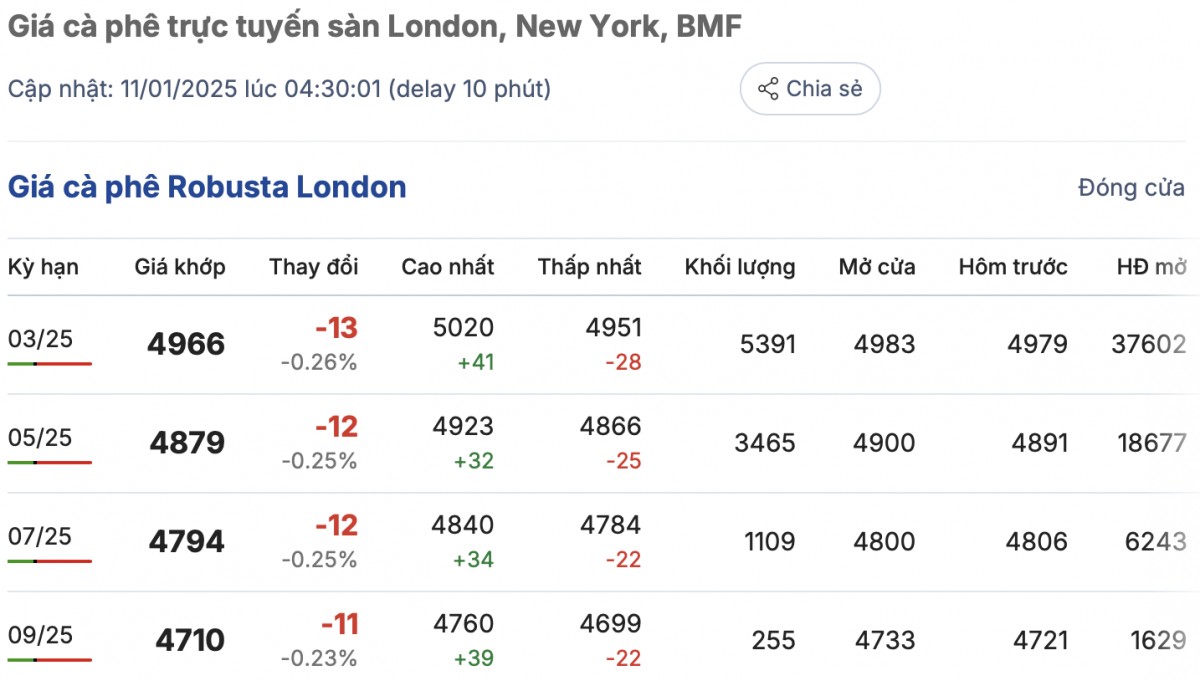This screenshot has width=1200, height=681.
Task: Select the 07/25 contract term
Action: tap(41, 537)
